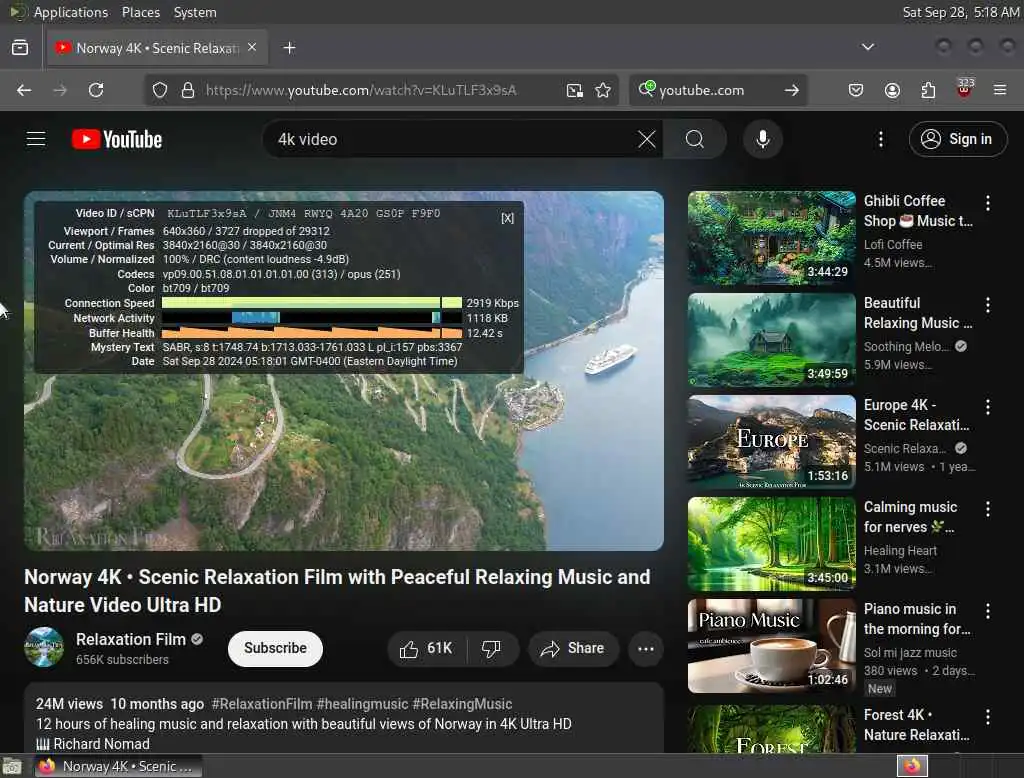Toggle picture-in-picture icon in address bar
The height and width of the screenshot is (778, 1024).
[575, 90]
